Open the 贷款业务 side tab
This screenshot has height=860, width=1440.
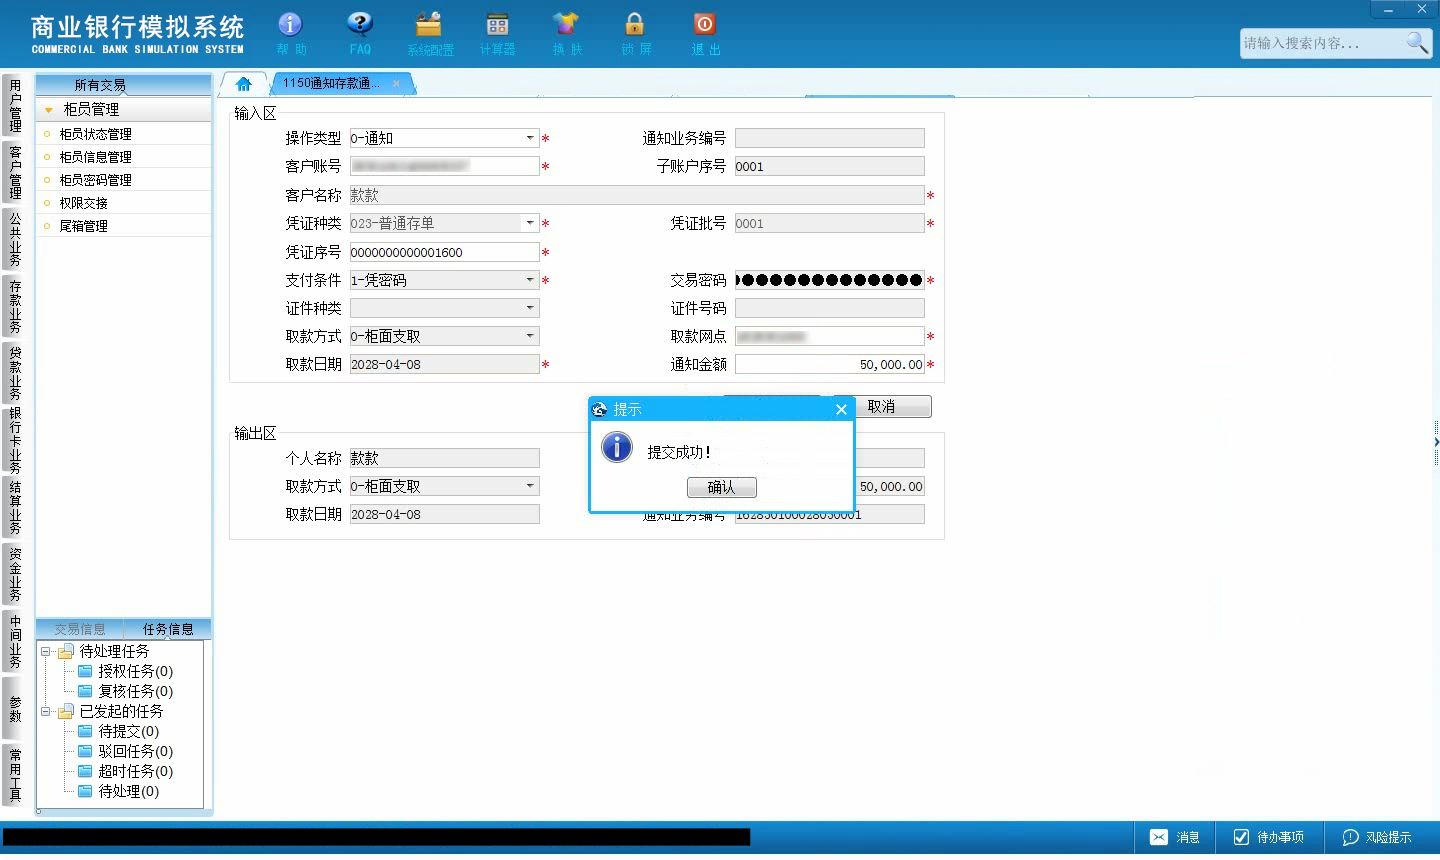[x=15, y=373]
